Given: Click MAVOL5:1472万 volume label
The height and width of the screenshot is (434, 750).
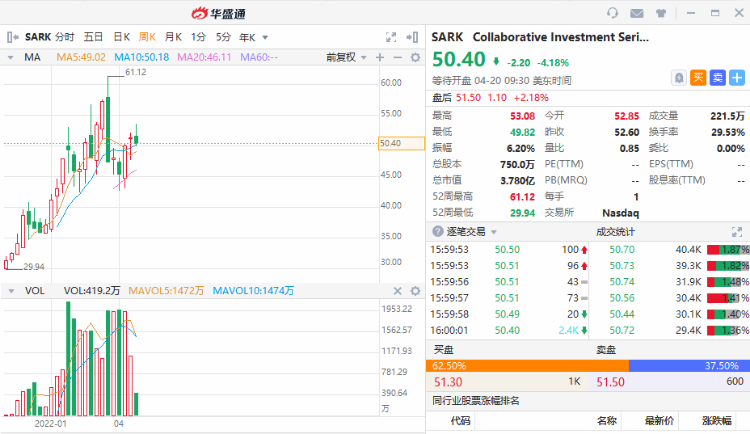Looking at the screenshot, I should (166, 291).
